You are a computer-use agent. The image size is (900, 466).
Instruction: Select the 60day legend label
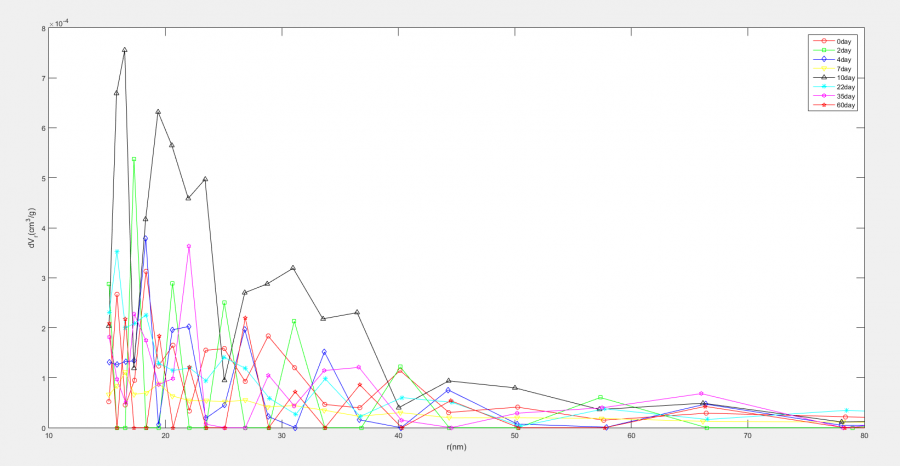[x=845, y=106]
